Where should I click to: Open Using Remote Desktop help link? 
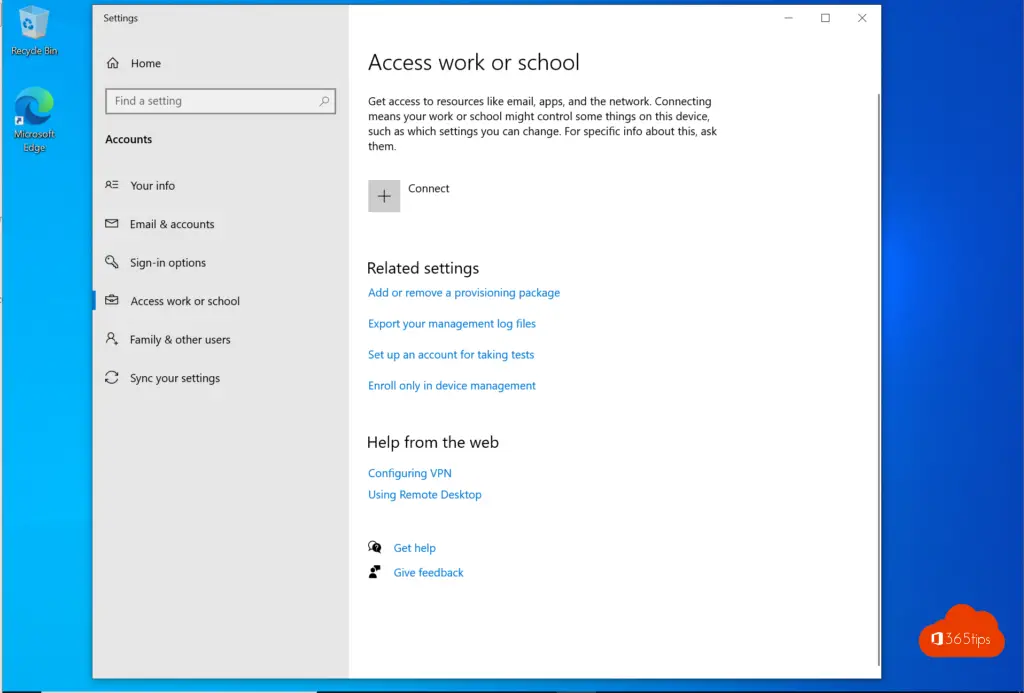click(424, 494)
